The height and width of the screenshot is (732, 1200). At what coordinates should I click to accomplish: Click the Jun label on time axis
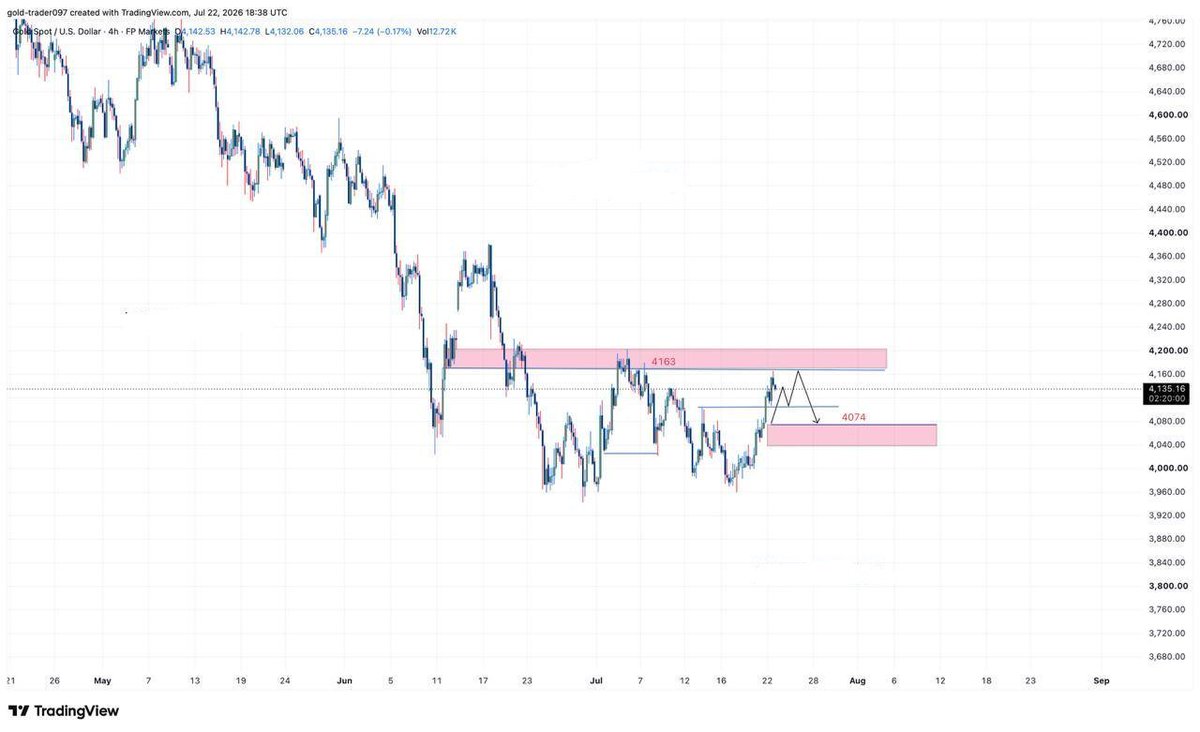click(x=346, y=681)
